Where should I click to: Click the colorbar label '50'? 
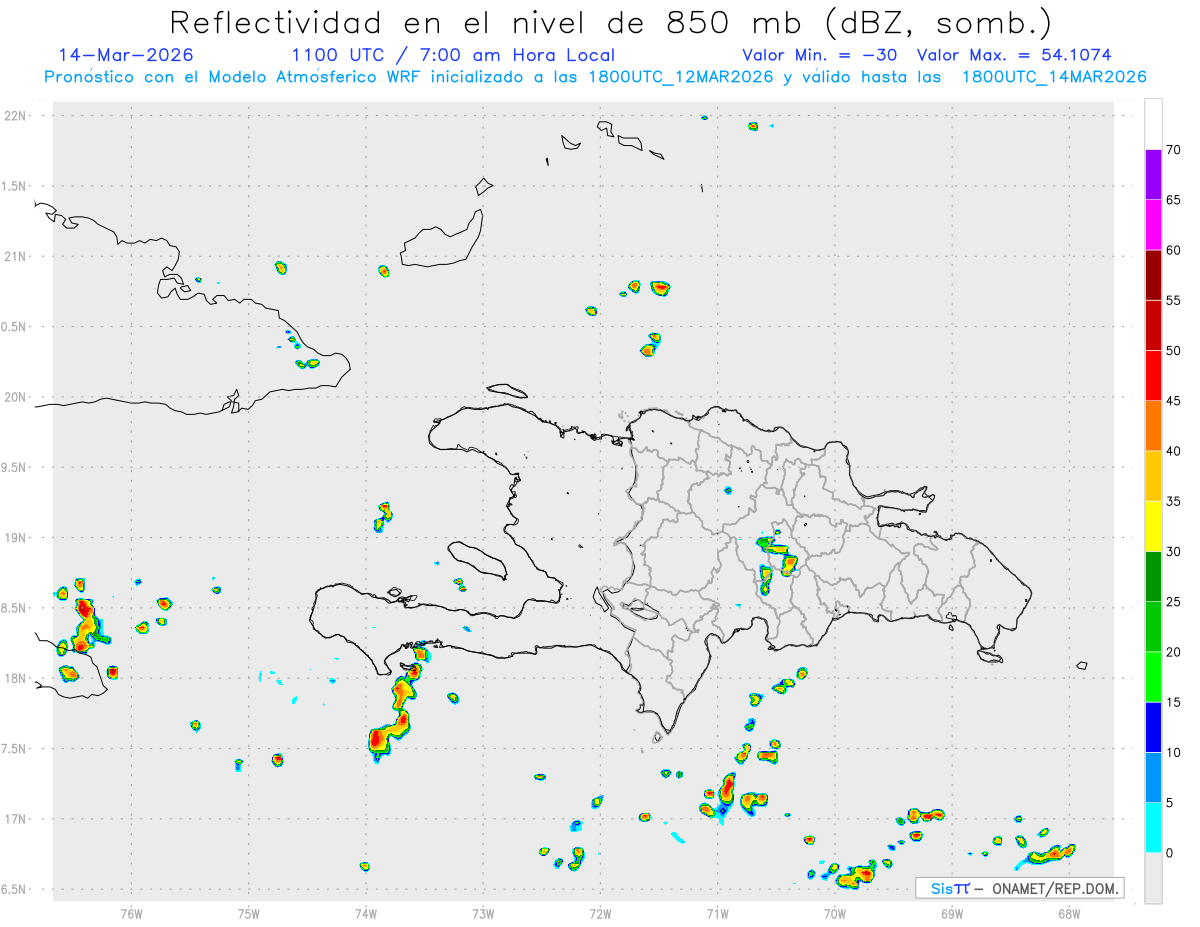pyautogui.click(x=1173, y=351)
